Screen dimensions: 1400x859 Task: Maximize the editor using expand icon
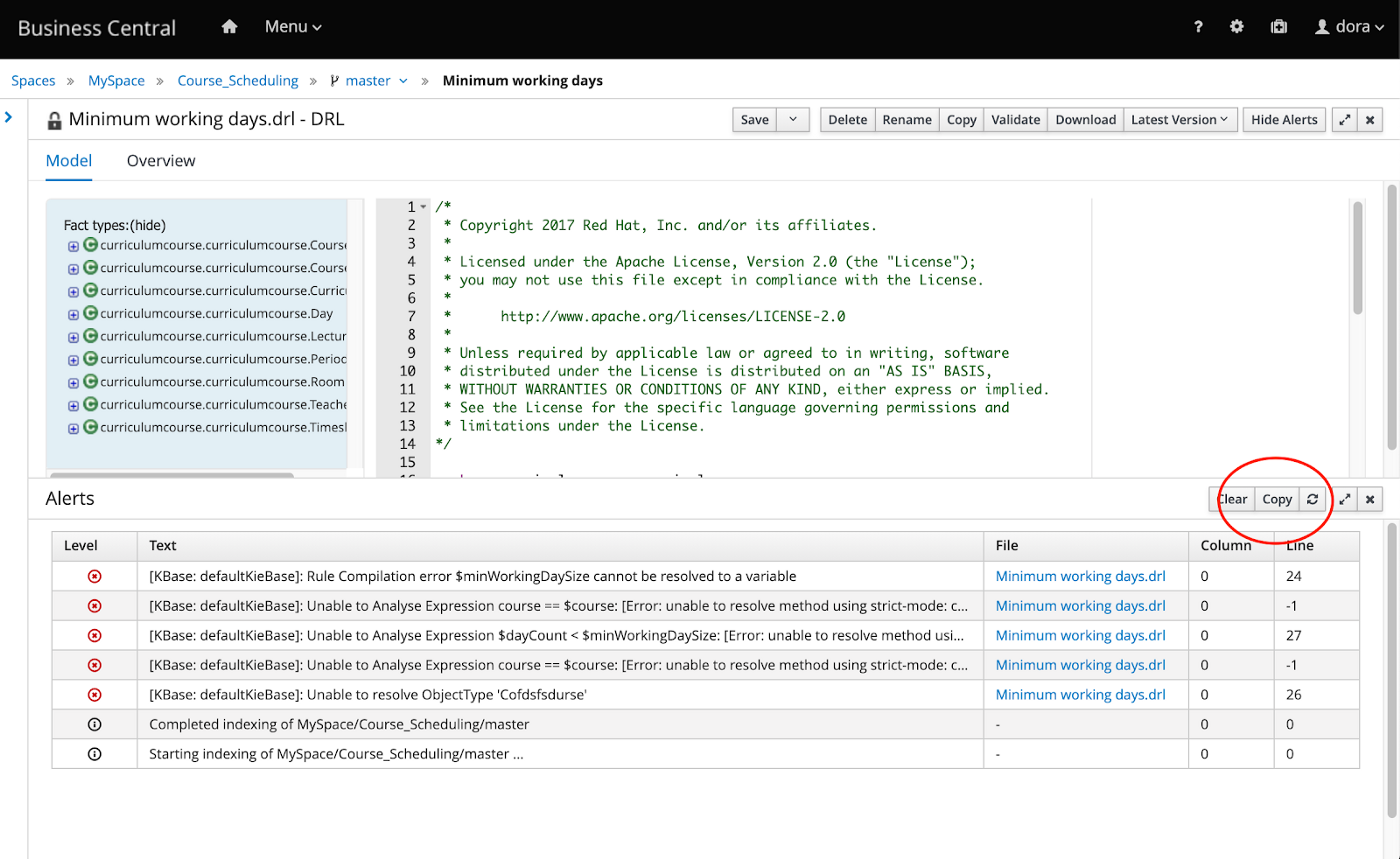coord(1345,120)
